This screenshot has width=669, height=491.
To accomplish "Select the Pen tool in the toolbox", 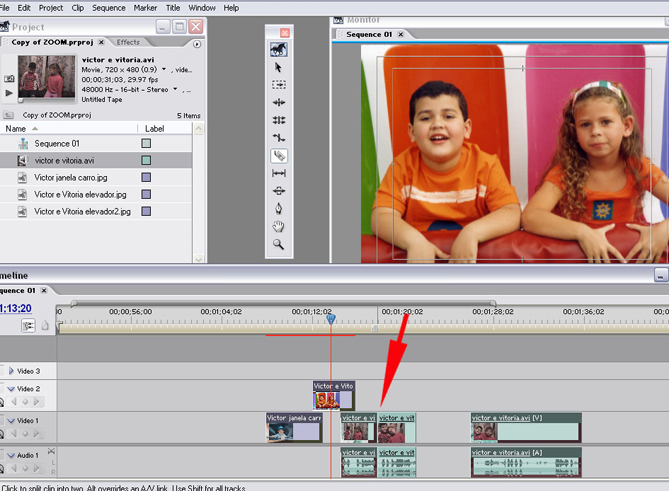I will pos(279,209).
